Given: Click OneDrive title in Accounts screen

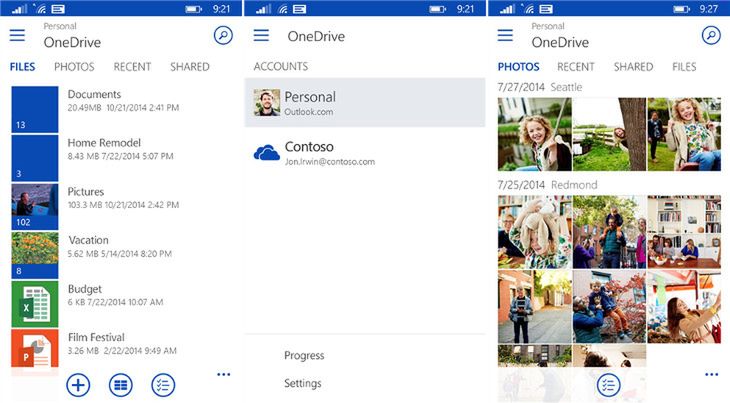Looking at the screenshot, I should point(316,36).
